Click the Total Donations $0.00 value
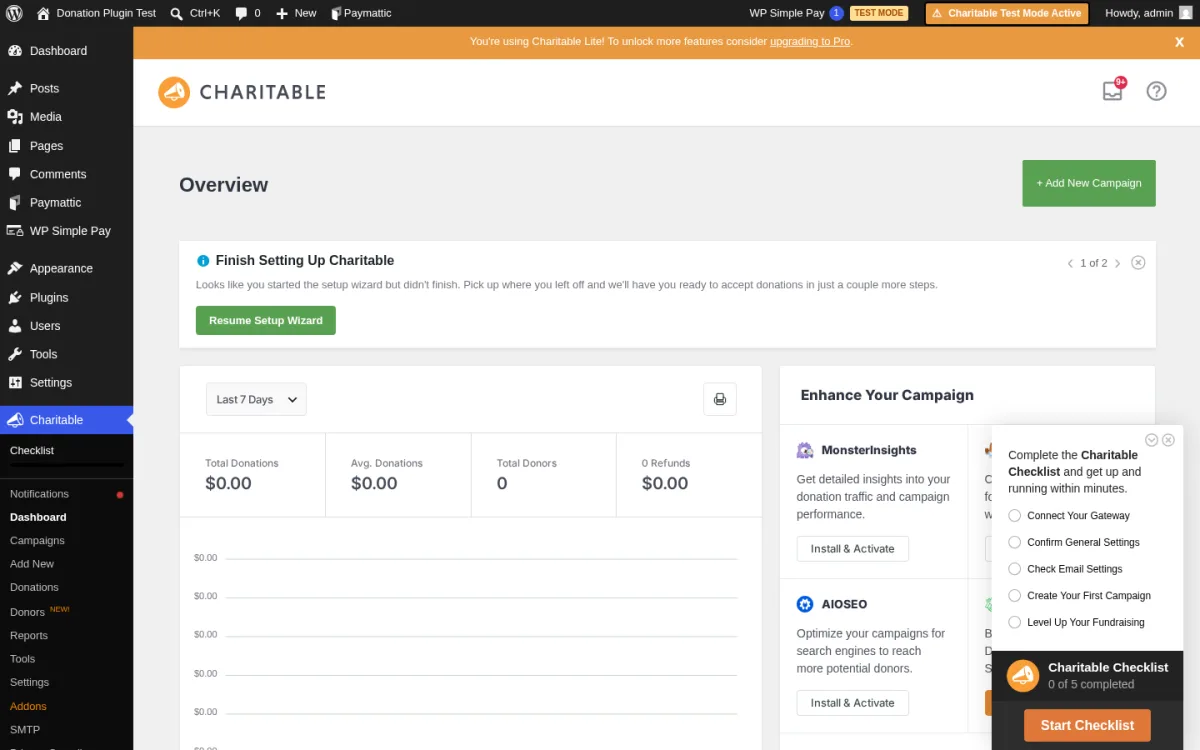The height and width of the screenshot is (750, 1200). pos(228,484)
